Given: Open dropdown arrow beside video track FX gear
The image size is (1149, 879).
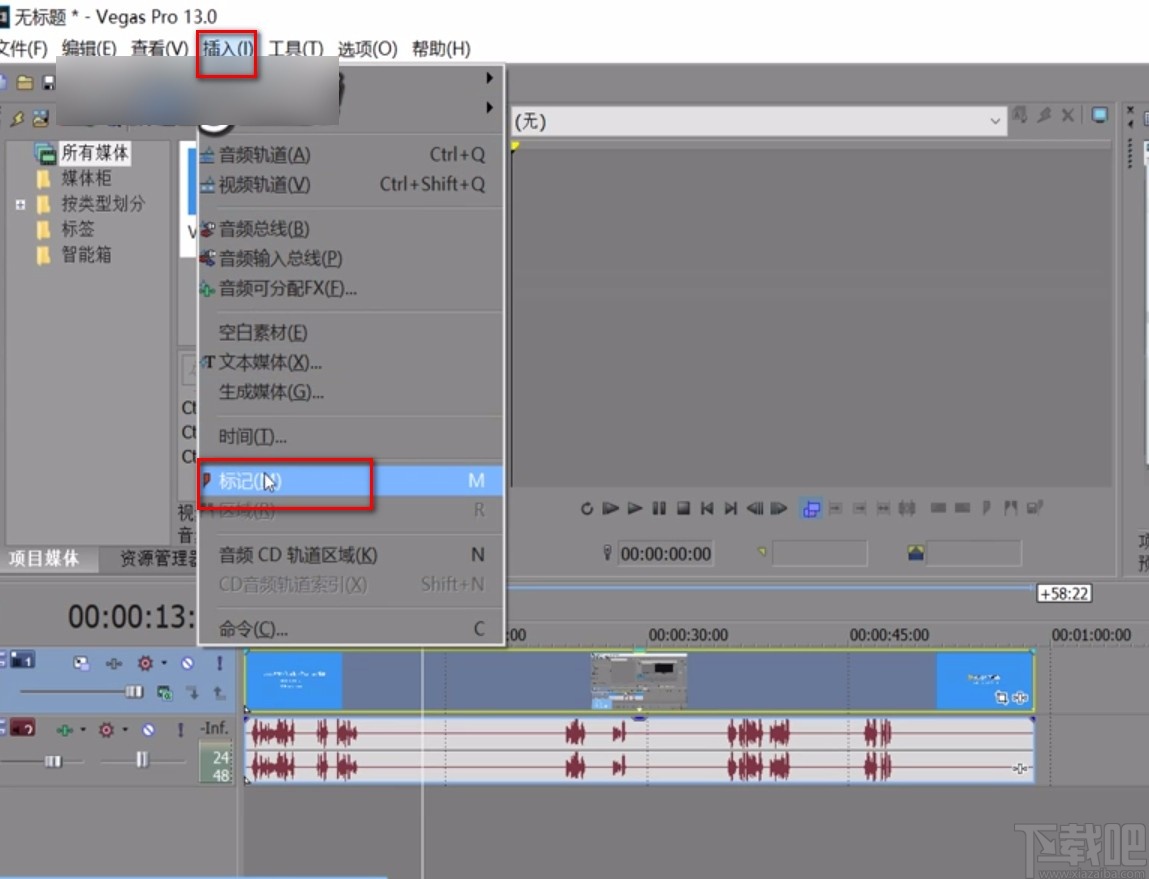Looking at the screenshot, I should point(164,663).
